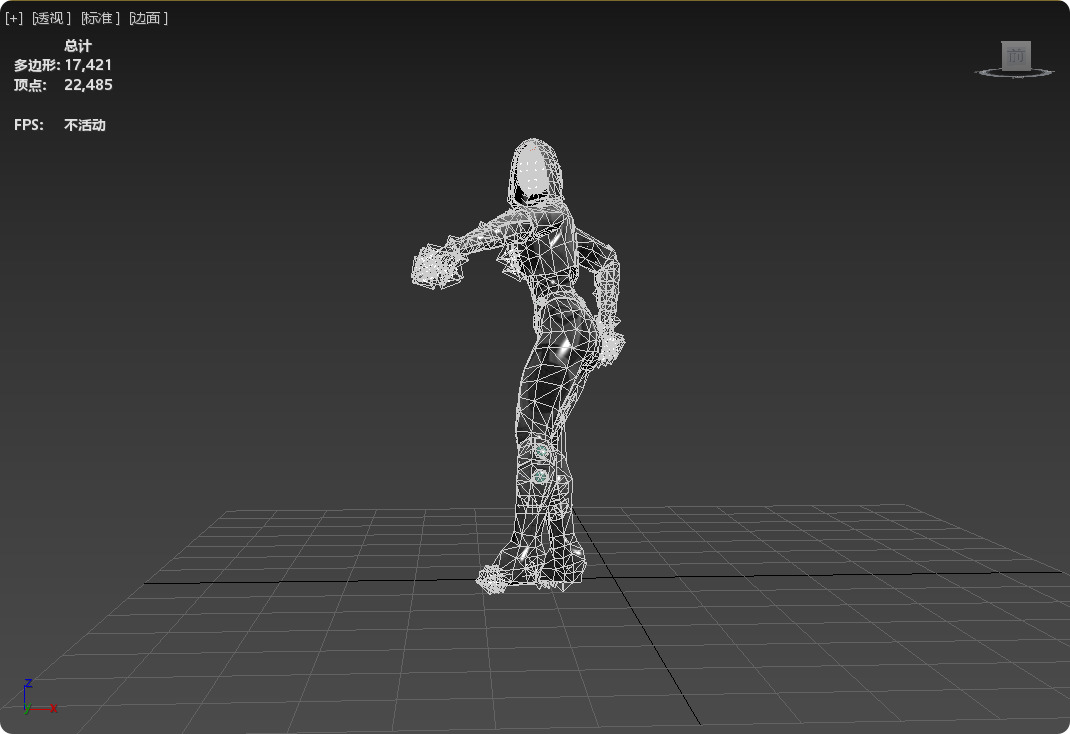Screen dimensions: 1070x734
Task: Click the 多边形 statistics label
Action: (x=37, y=65)
